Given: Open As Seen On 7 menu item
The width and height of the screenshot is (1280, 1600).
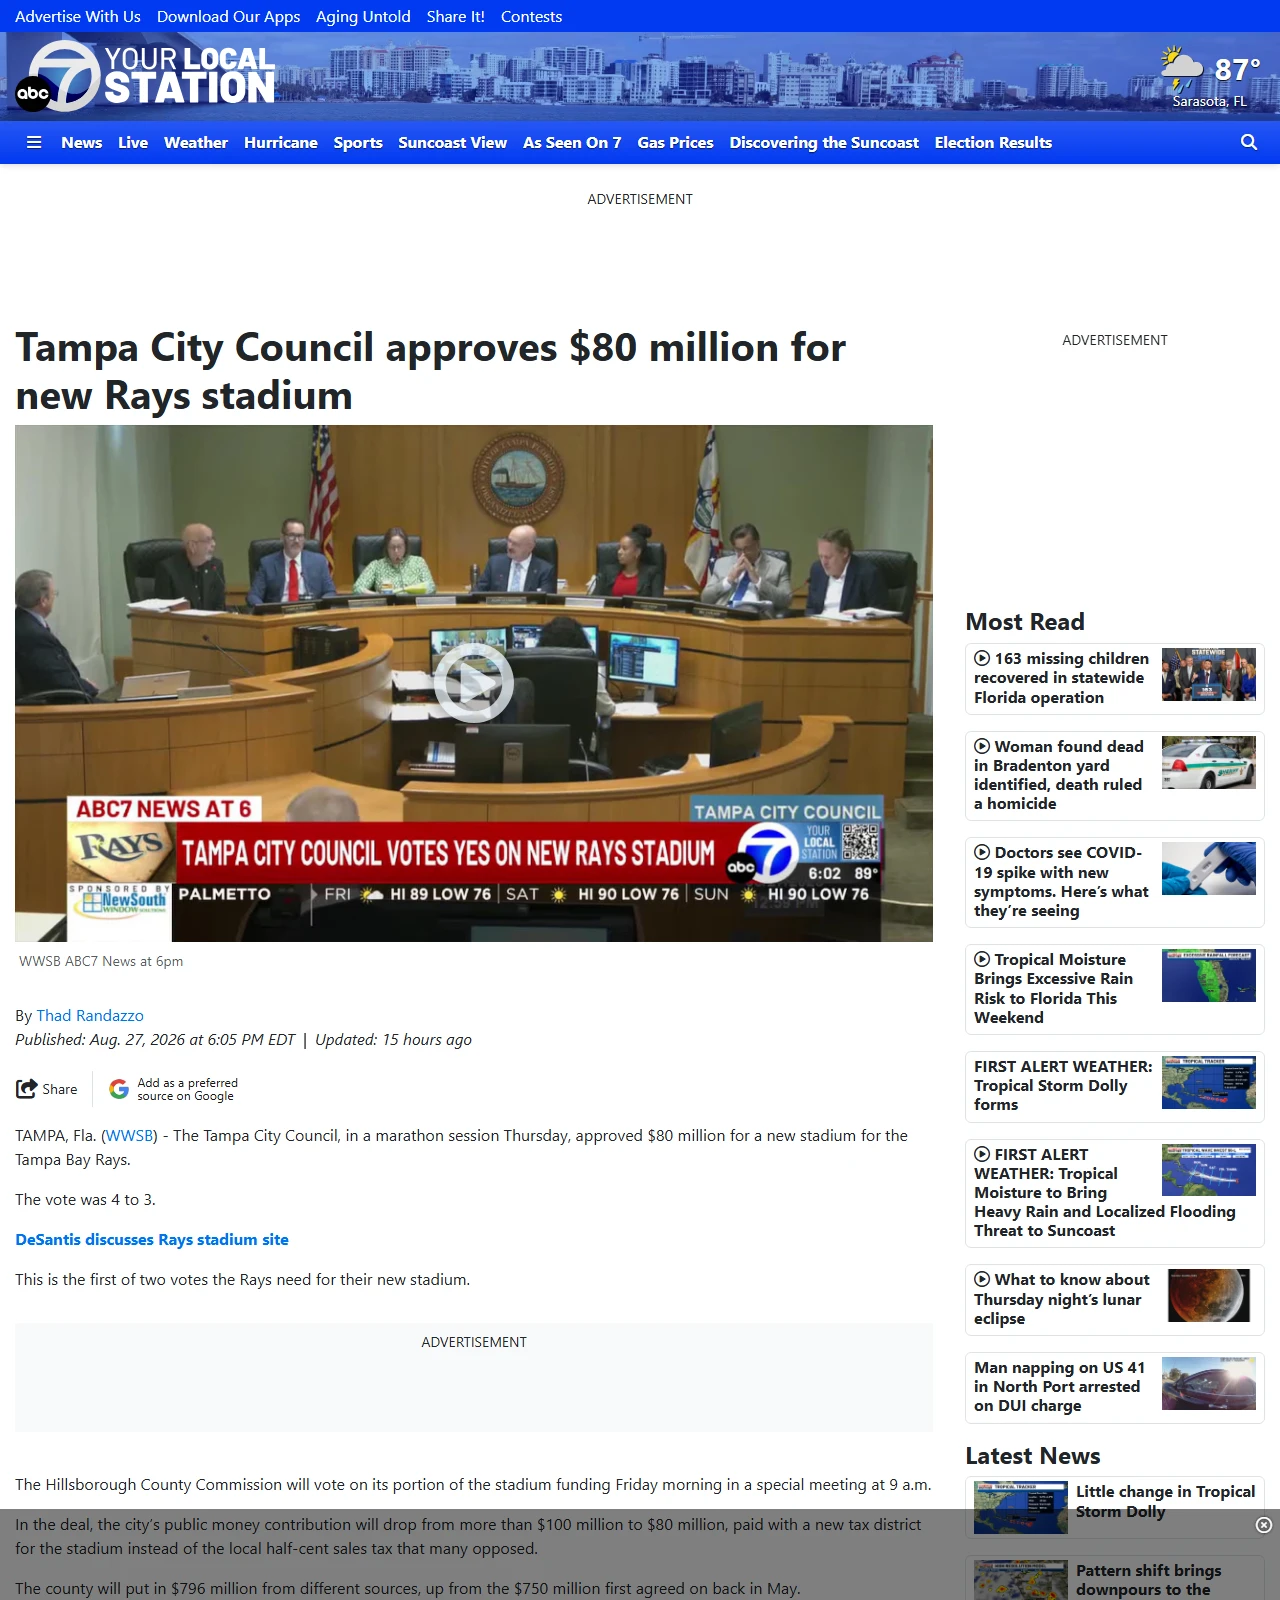Looking at the screenshot, I should (572, 142).
